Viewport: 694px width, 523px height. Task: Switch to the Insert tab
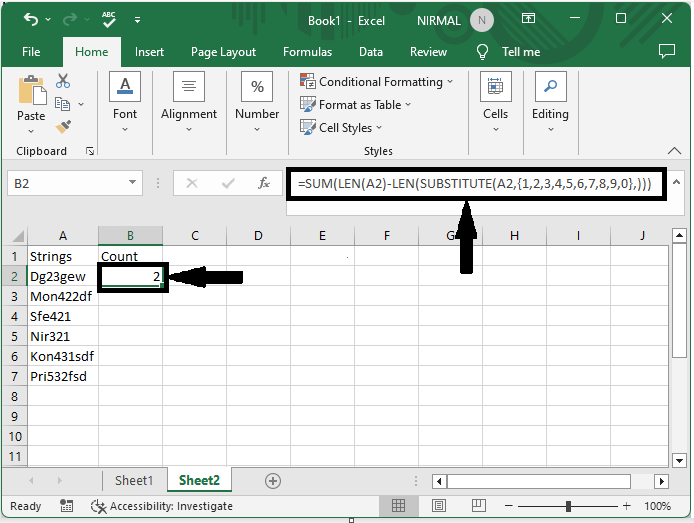point(149,52)
